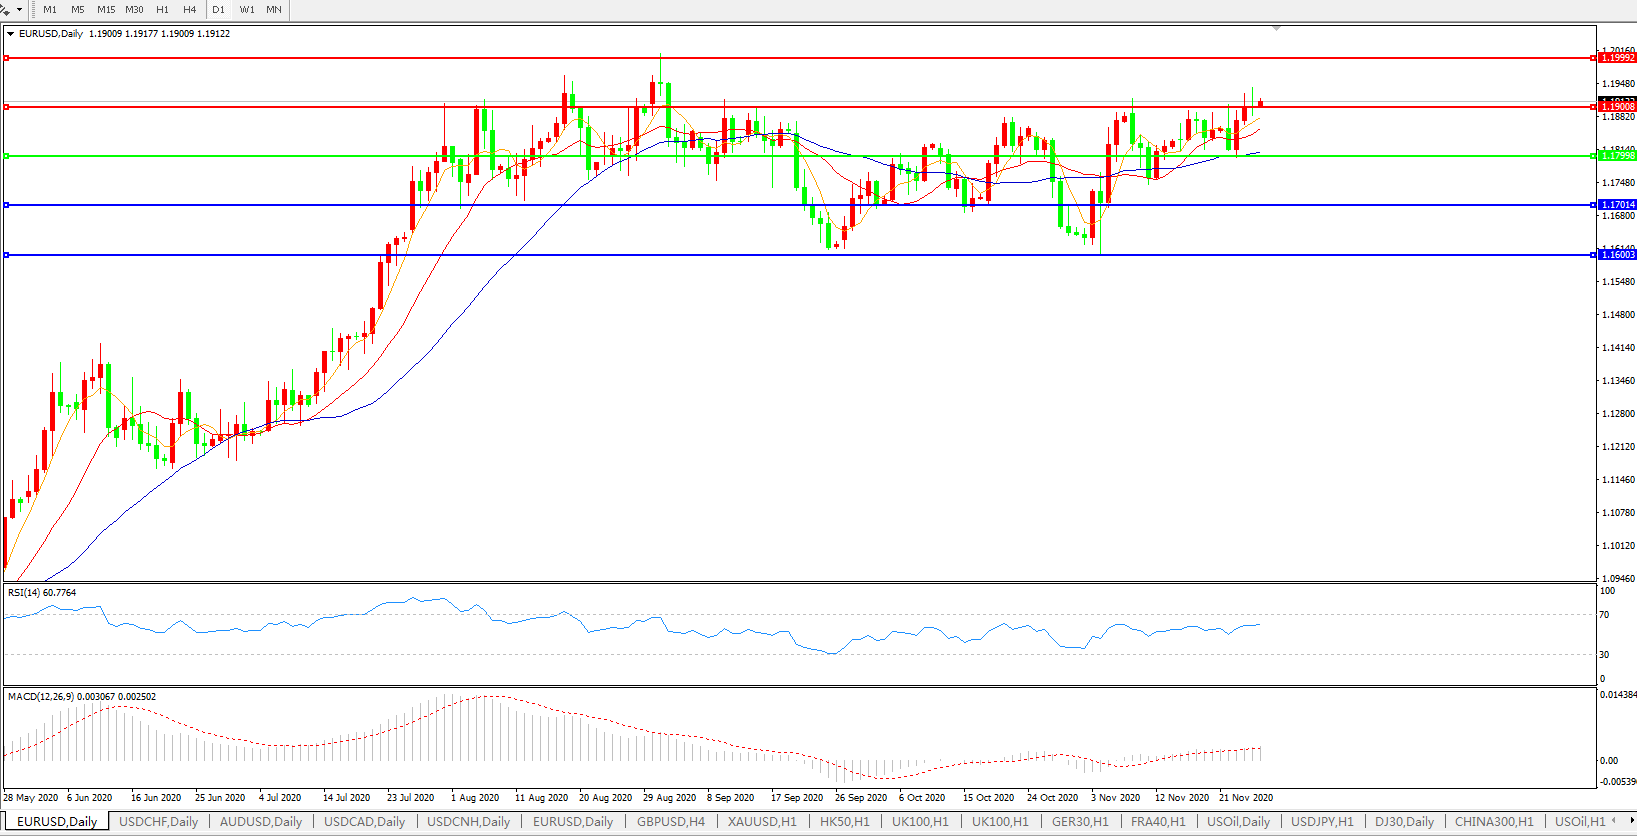The width and height of the screenshot is (1637, 836).
Task: Toggle the D1 daily timeframe
Action: [x=218, y=10]
